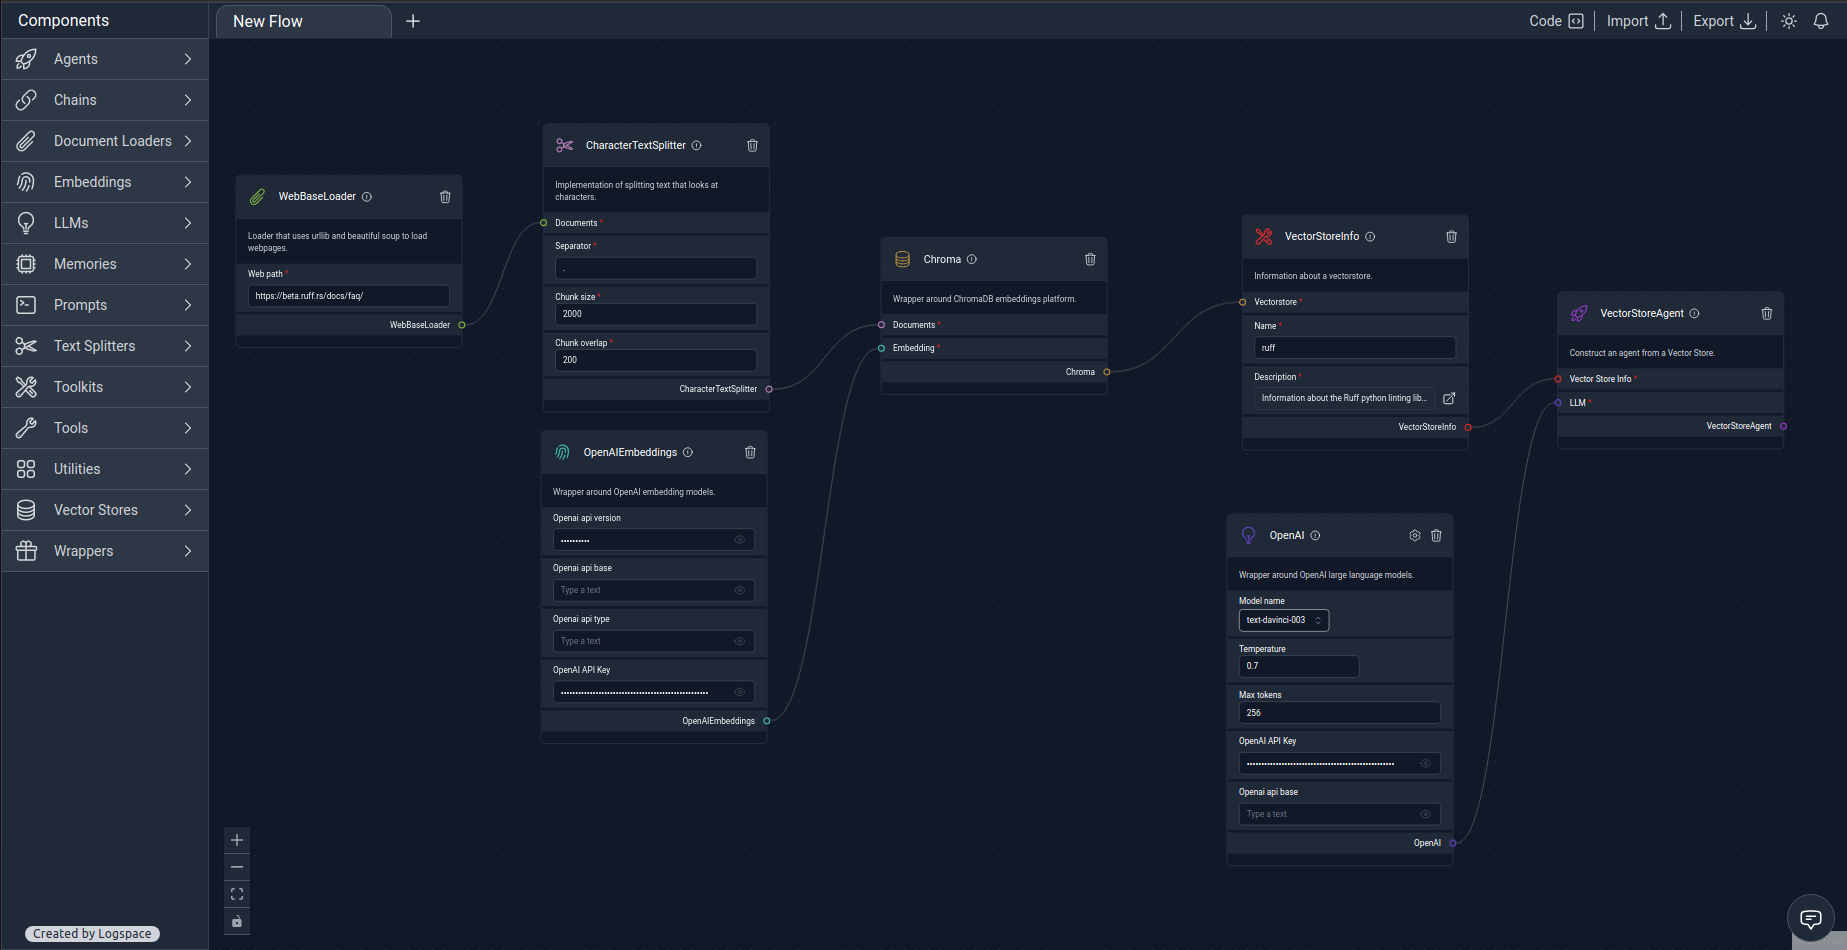Reveal Openai api base in OpenAIEmbeddings
Image resolution: width=1847 pixels, height=950 pixels.
pos(740,591)
